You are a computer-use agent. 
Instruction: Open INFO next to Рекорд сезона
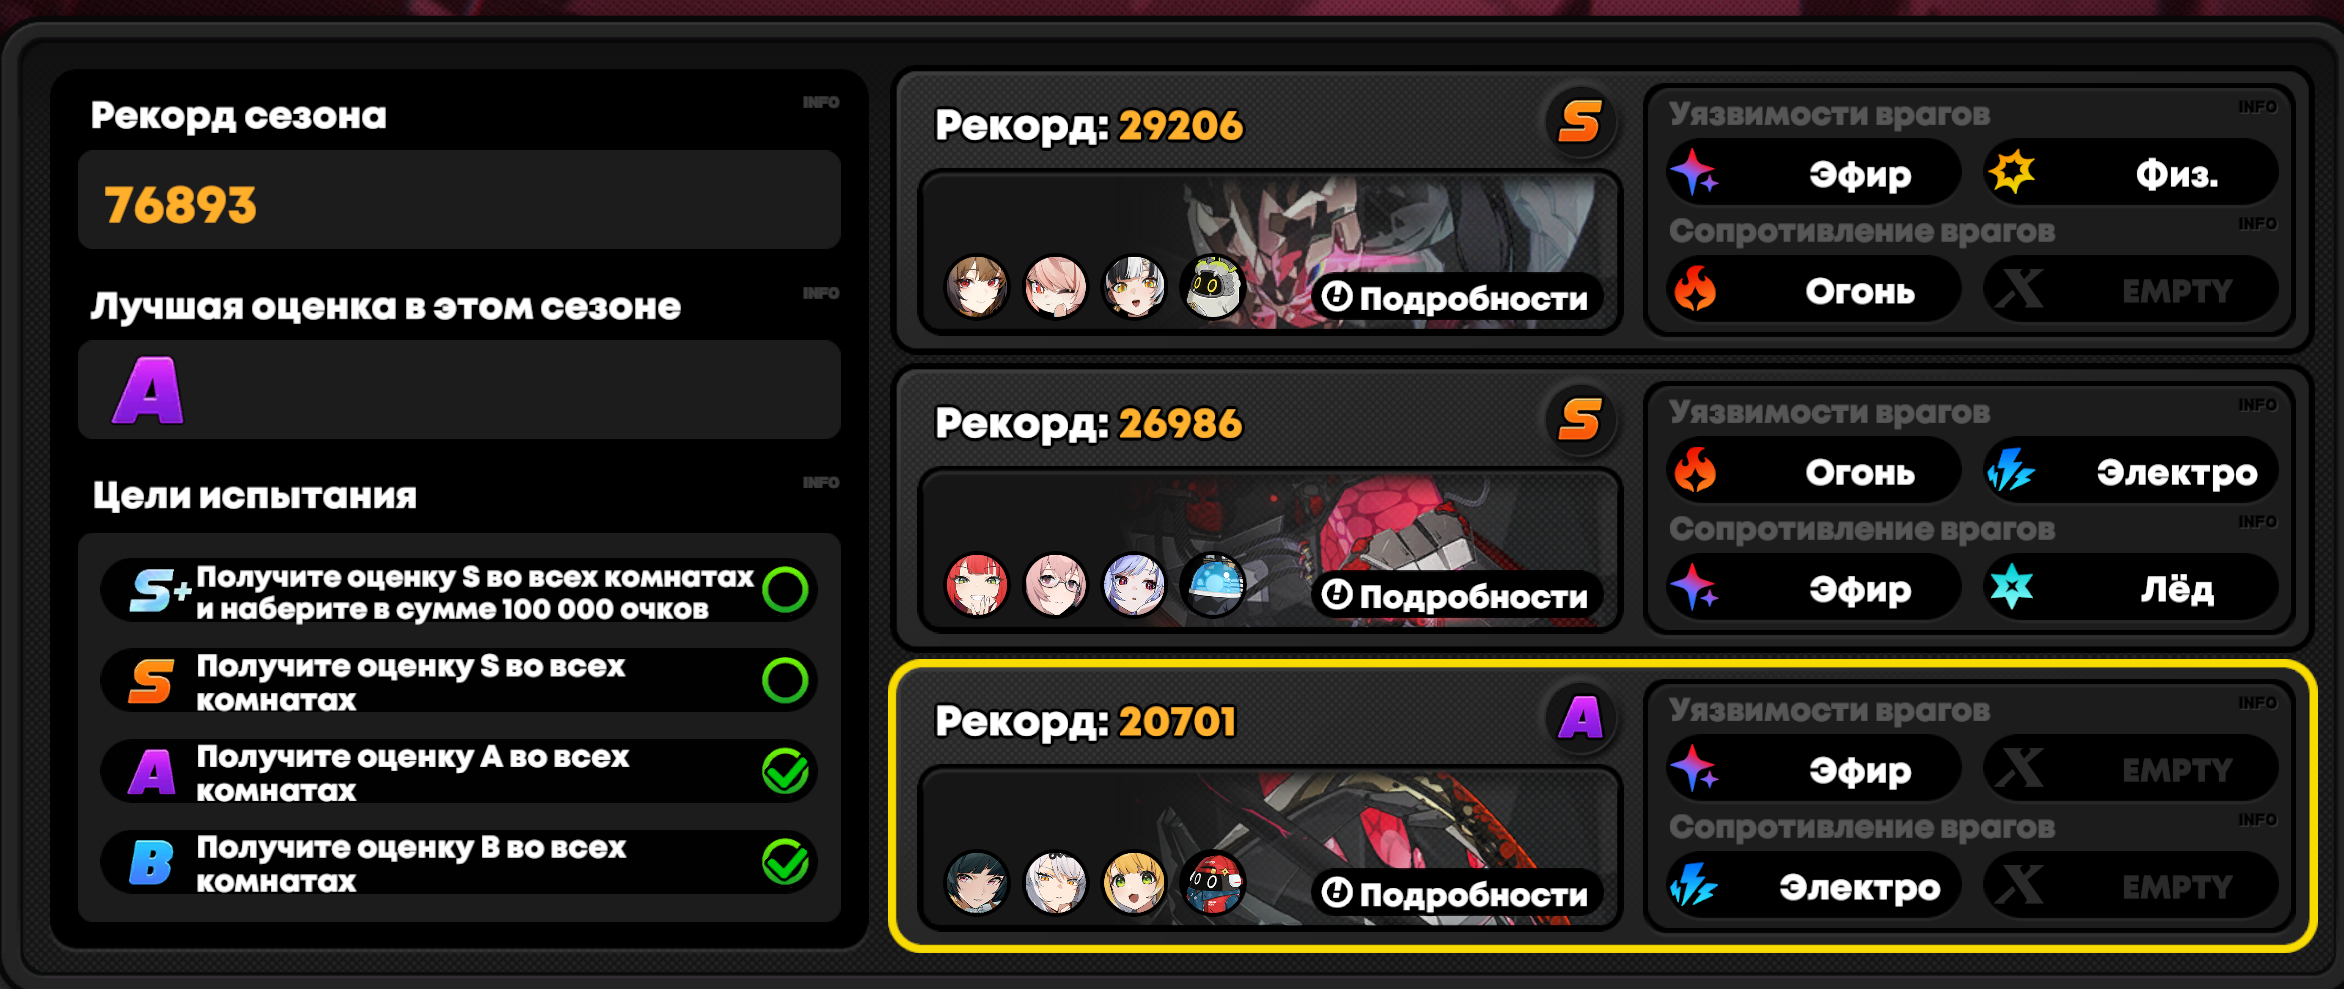point(820,102)
